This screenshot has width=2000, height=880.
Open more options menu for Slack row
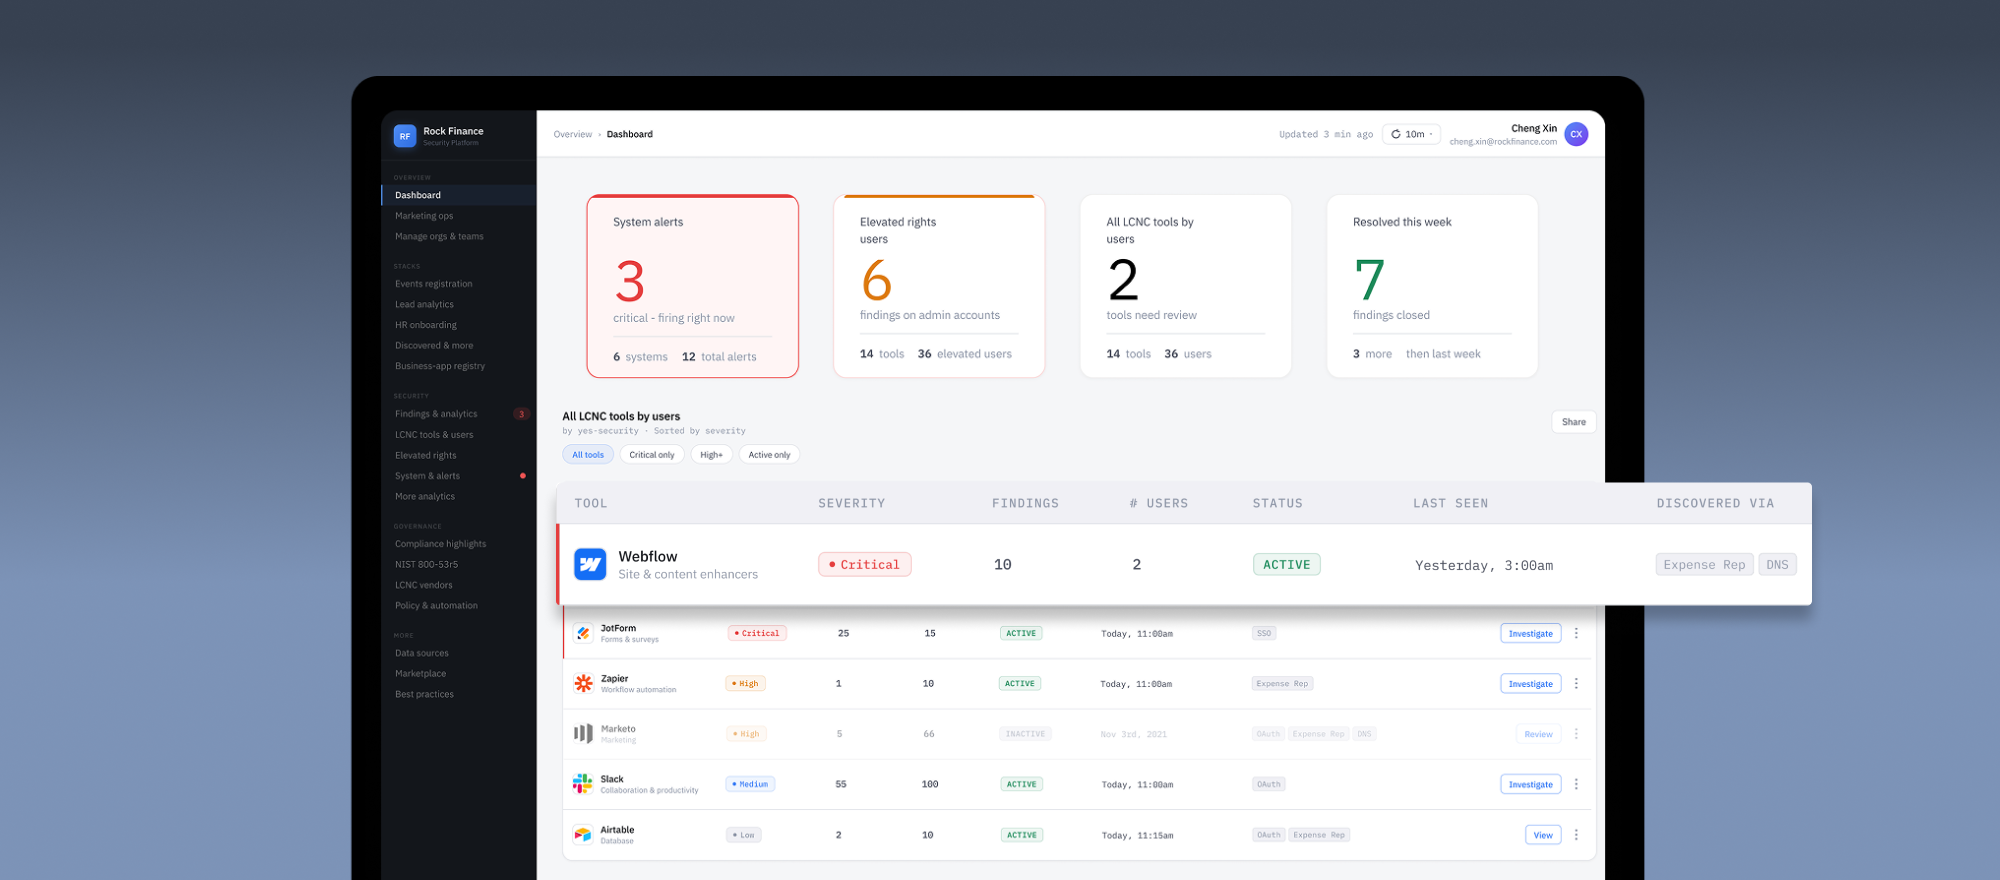click(x=1576, y=784)
